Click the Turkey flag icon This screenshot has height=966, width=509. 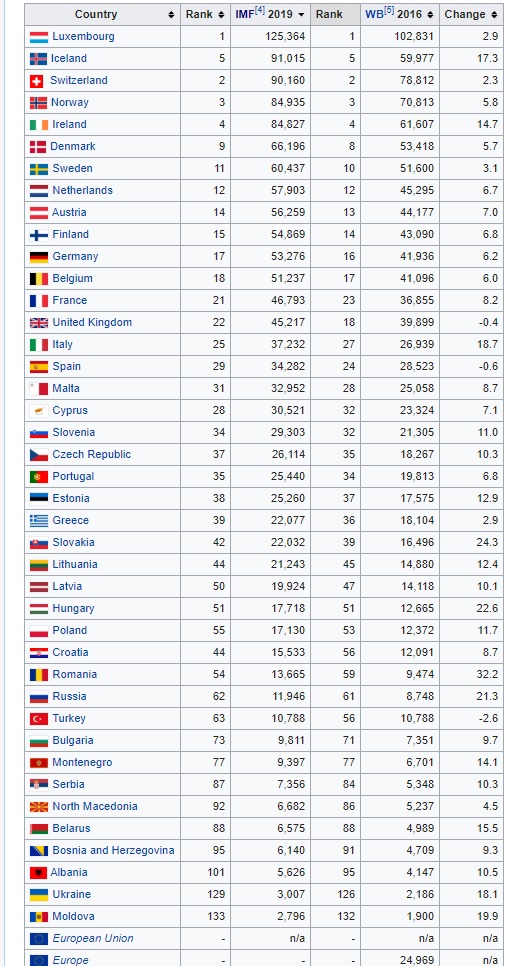[38, 719]
